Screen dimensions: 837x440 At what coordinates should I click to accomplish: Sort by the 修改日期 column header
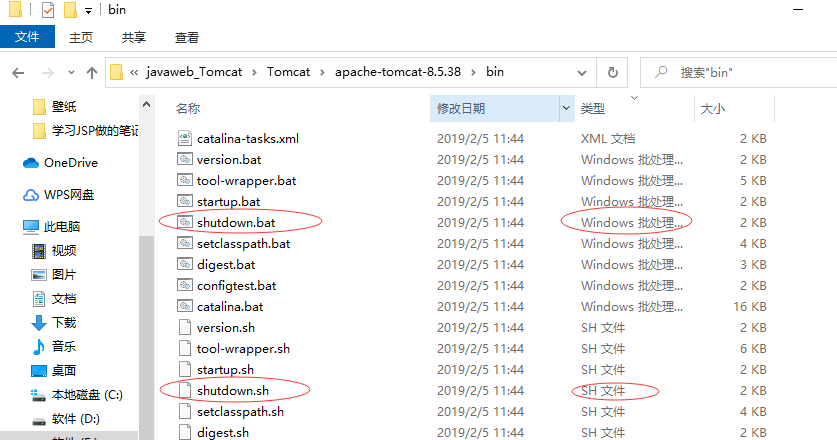pyautogui.click(x=461, y=108)
